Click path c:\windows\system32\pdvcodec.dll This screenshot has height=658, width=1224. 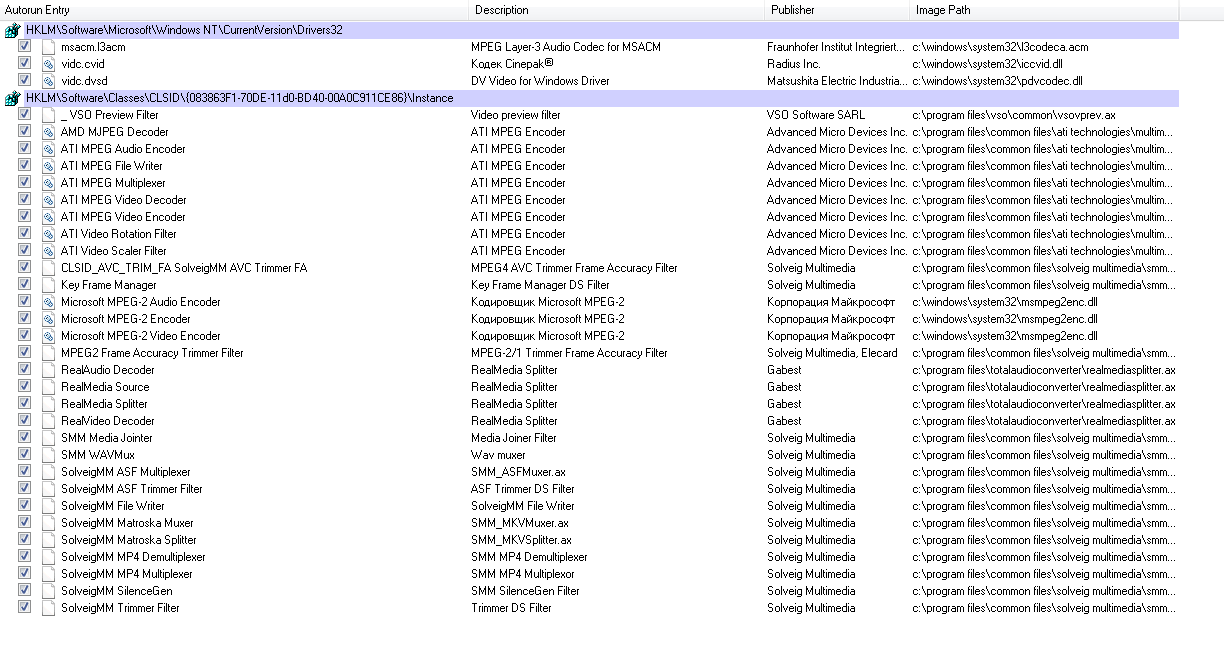click(x=998, y=81)
